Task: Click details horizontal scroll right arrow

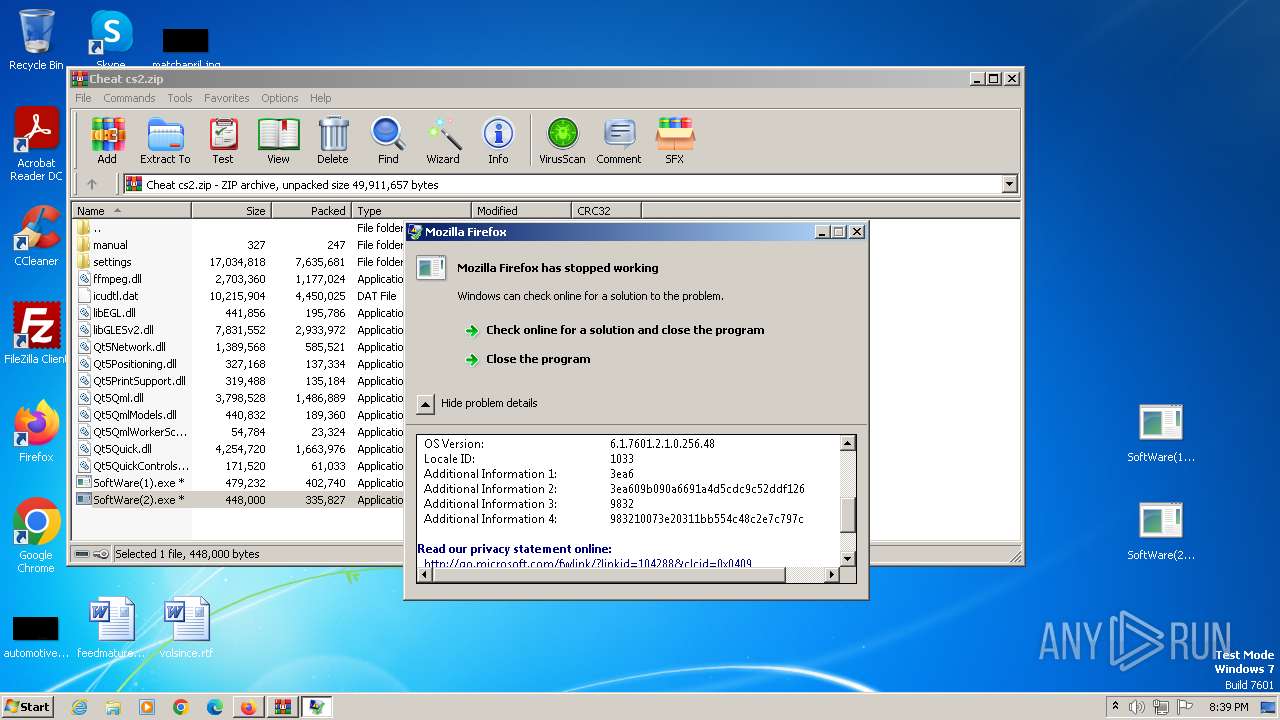Action: pyautogui.click(x=832, y=575)
